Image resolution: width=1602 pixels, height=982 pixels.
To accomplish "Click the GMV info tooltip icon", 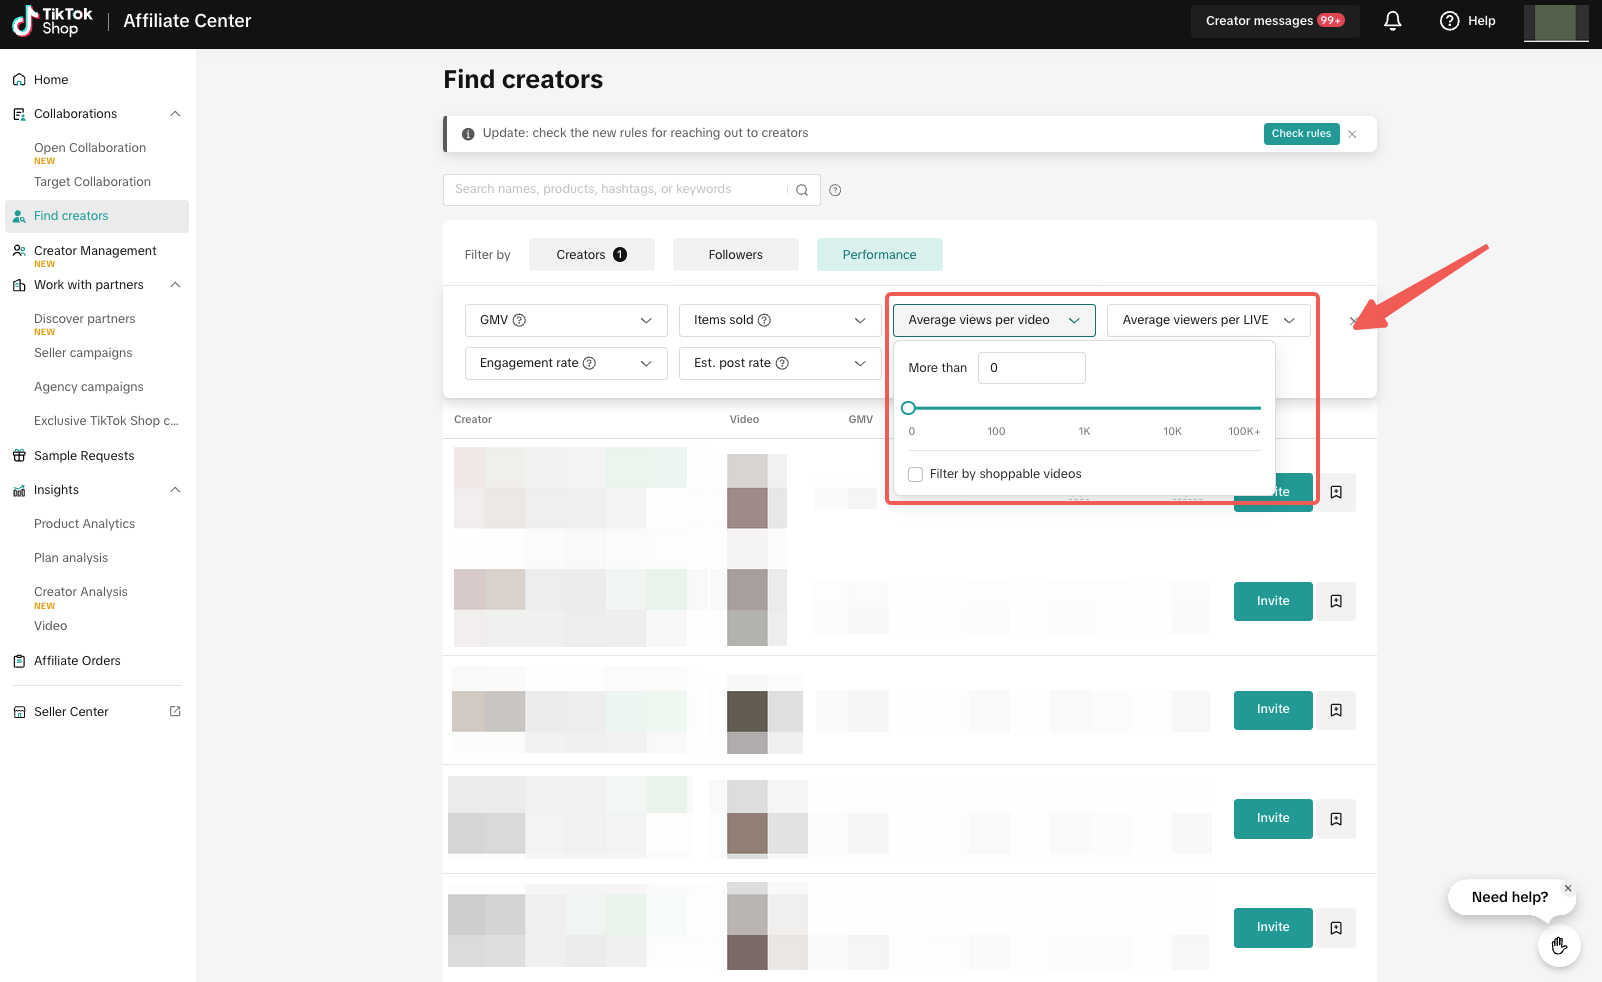I will coord(519,320).
